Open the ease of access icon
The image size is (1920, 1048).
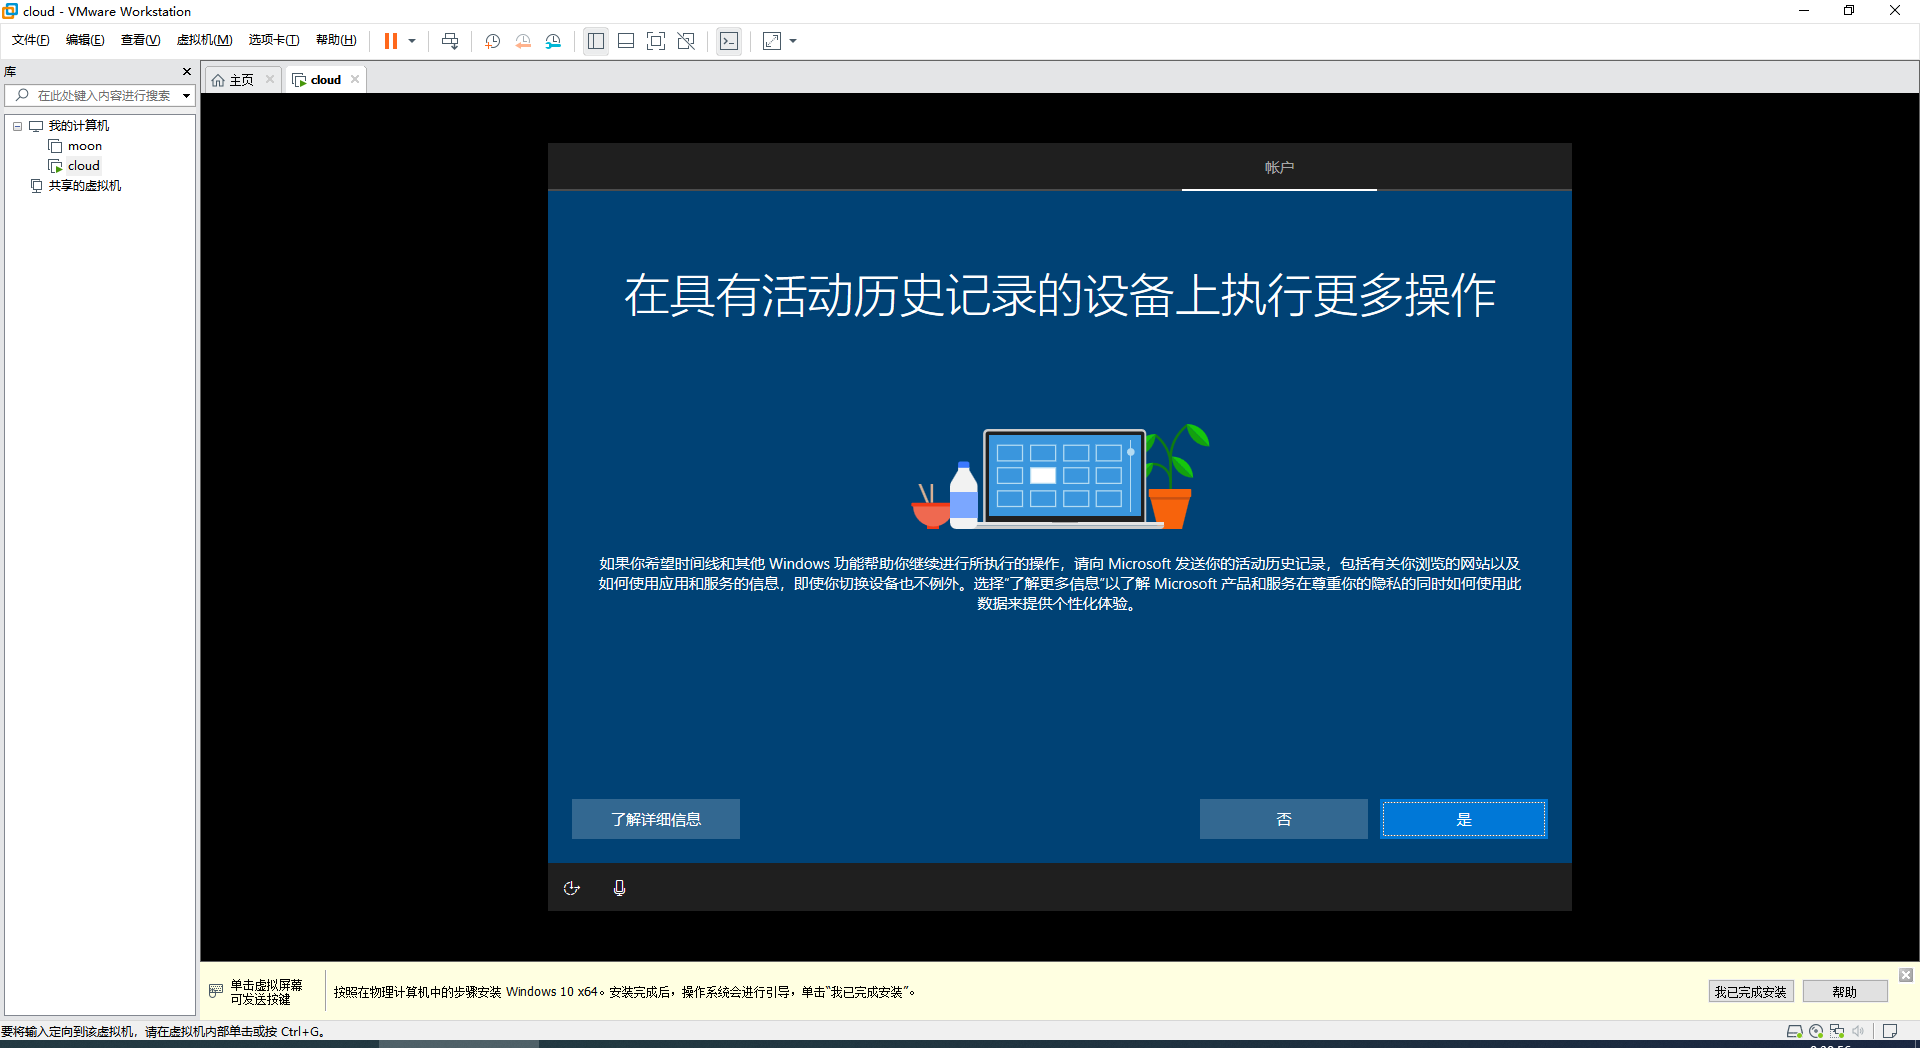click(x=572, y=888)
